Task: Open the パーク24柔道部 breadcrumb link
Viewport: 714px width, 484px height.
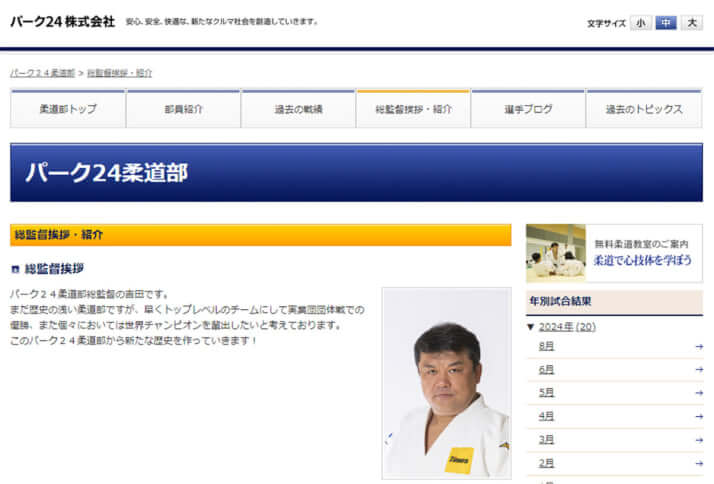Action: pyautogui.click(x=42, y=73)
